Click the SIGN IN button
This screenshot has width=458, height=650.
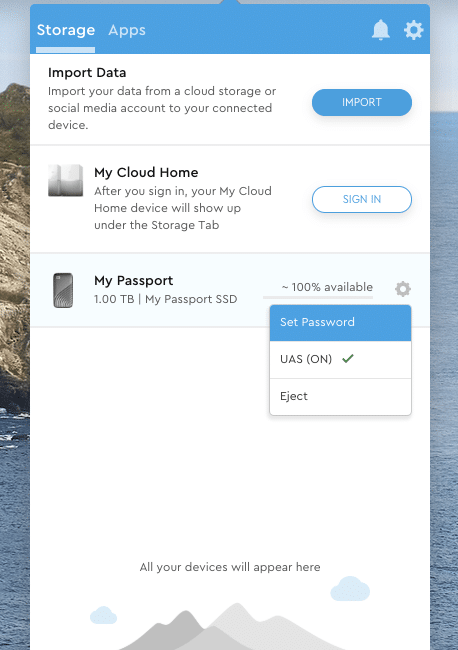362,199
